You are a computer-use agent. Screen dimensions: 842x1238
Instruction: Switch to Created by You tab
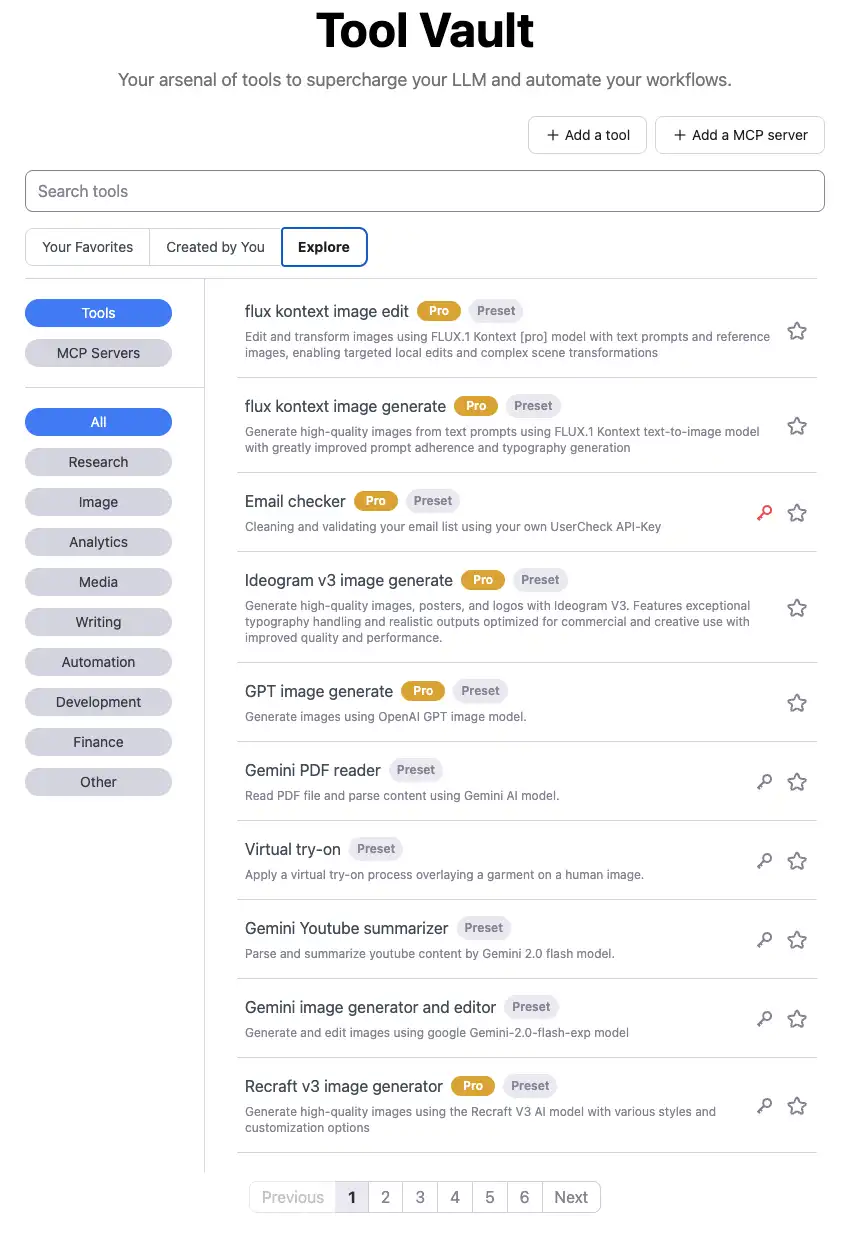click(215, 247)
